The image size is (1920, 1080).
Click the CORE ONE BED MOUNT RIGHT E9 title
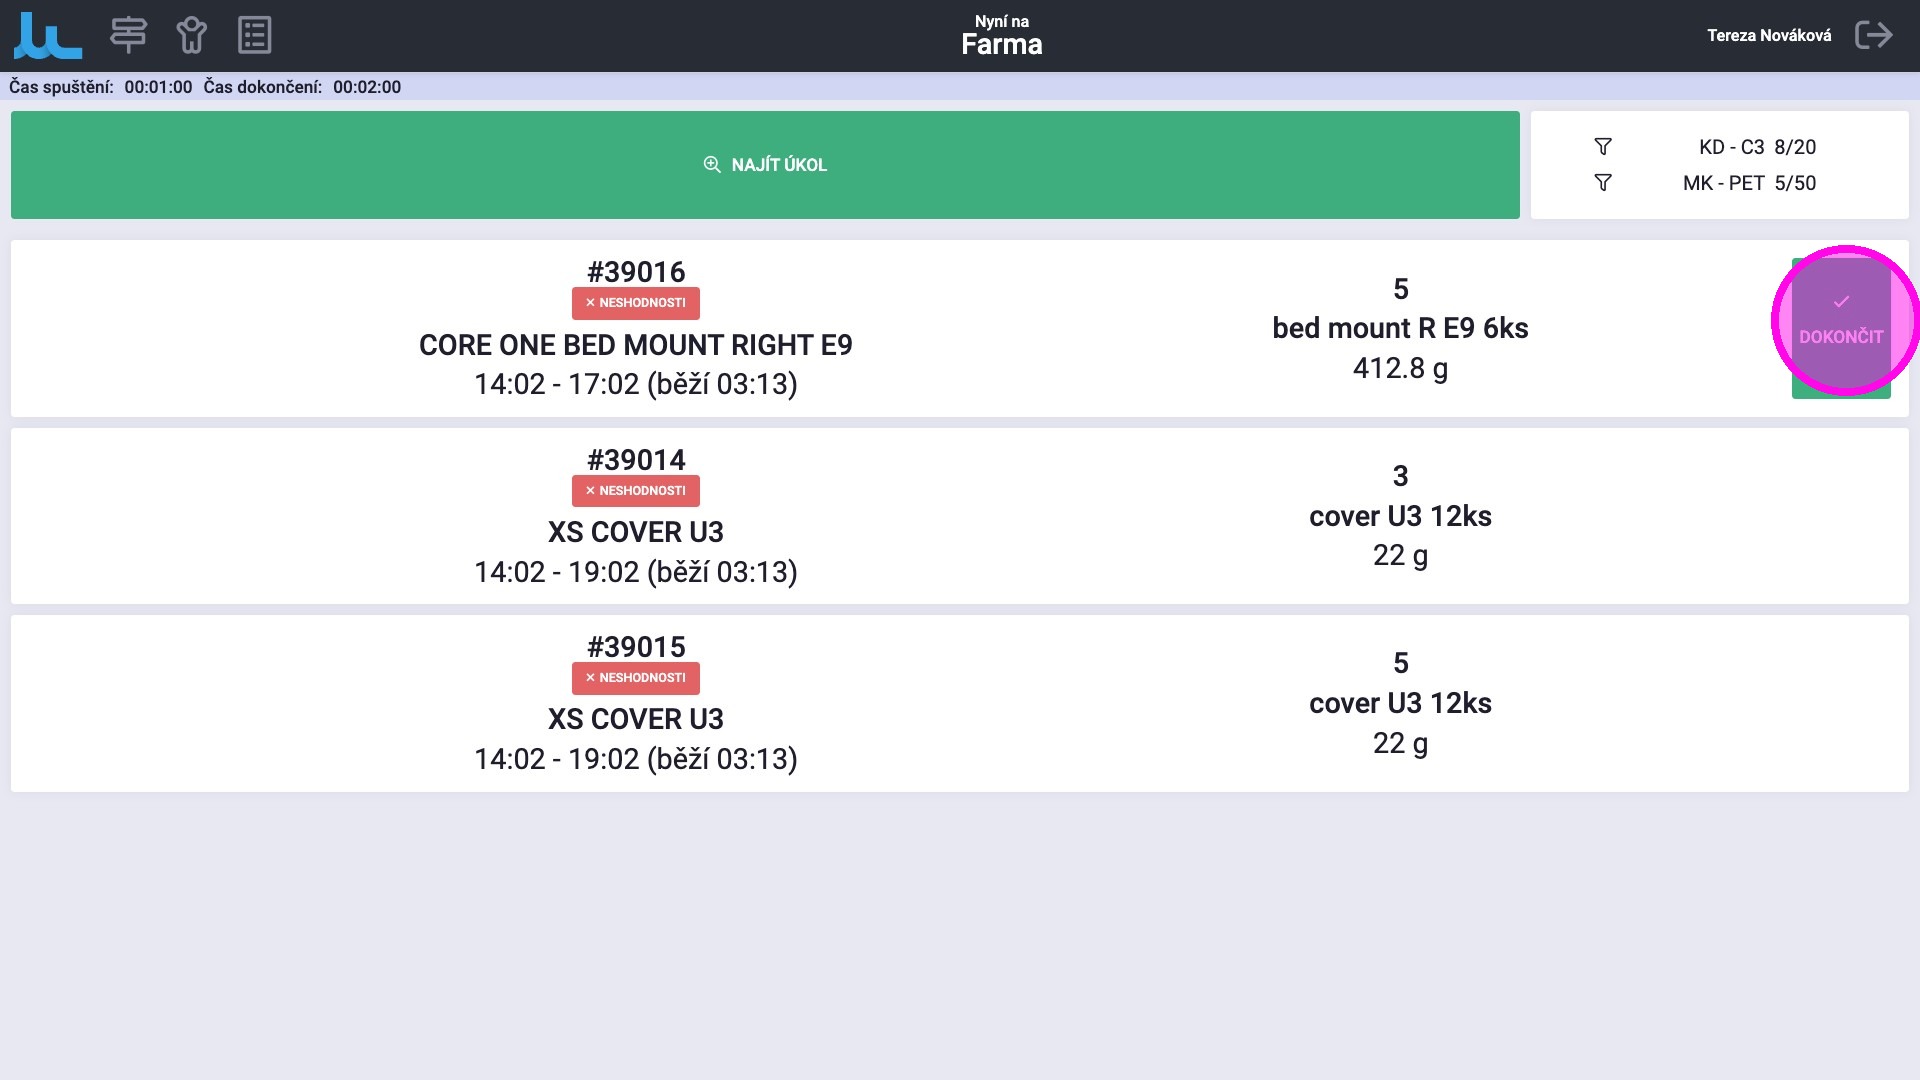click(x=636, y=345)
